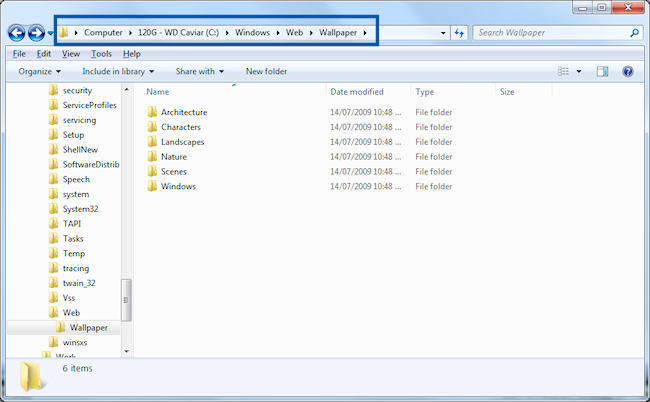Screen dimensions: 650x402
Task: Click the change view icon
Action: pyautogui.click(x=564, y=72)
